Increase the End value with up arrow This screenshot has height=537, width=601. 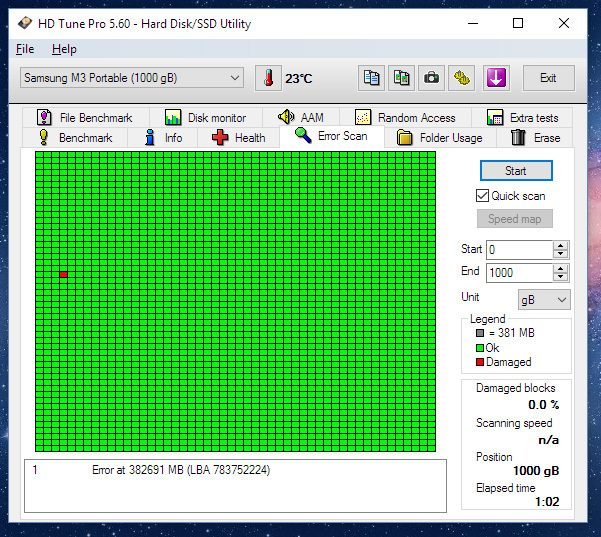pos(561,269)
